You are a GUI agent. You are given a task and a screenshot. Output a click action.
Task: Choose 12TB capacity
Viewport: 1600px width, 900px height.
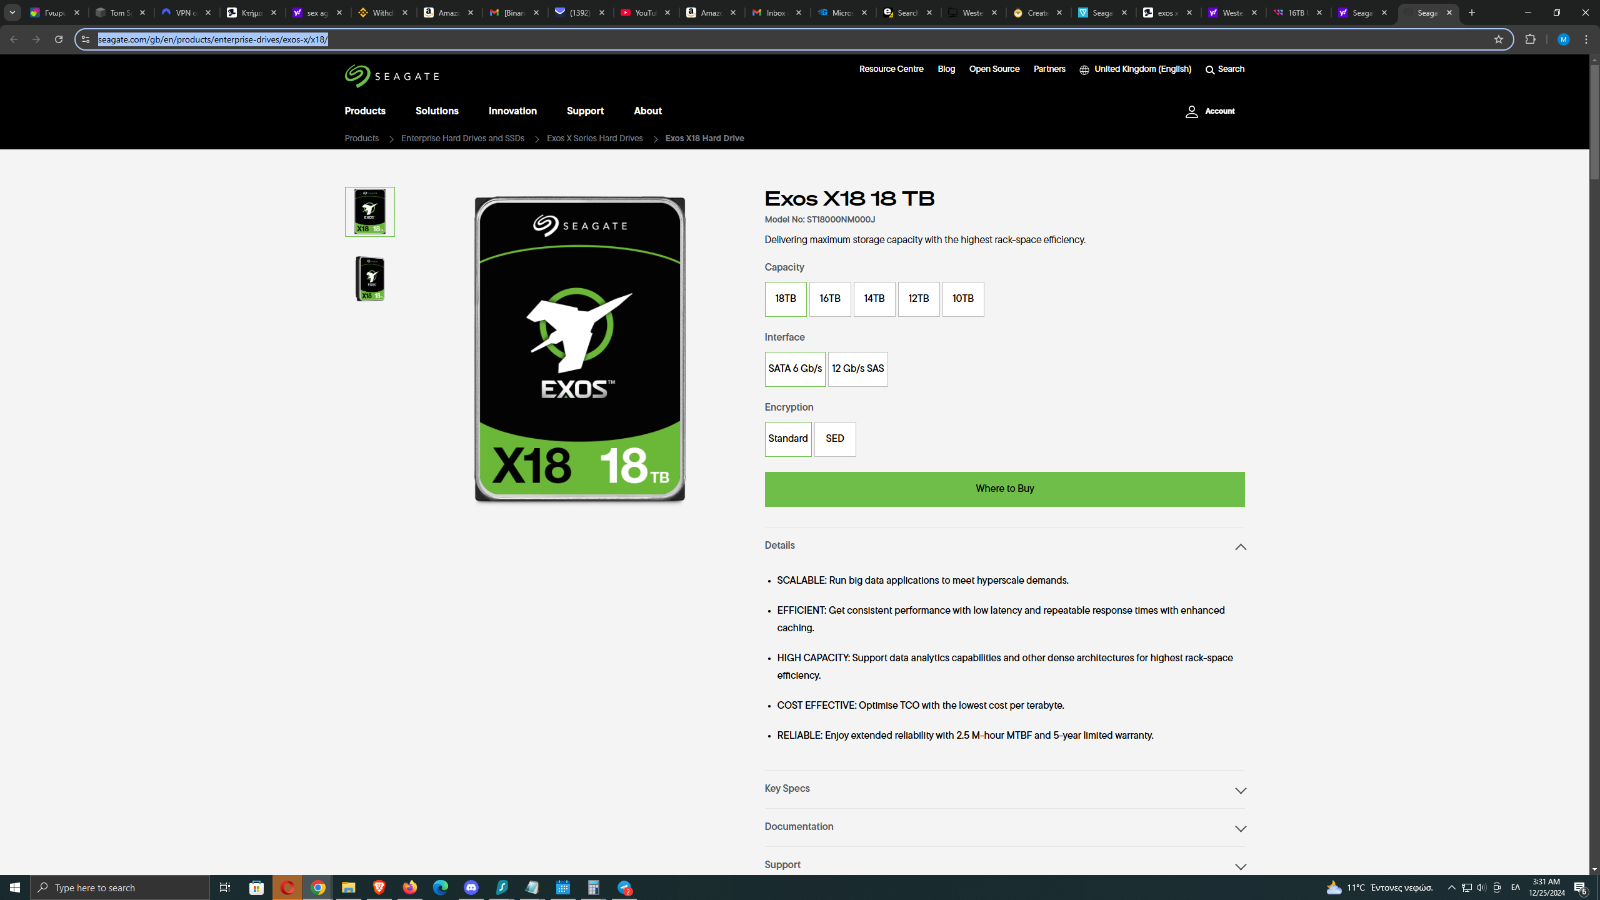pyautogui.click(x=919, y=299)
